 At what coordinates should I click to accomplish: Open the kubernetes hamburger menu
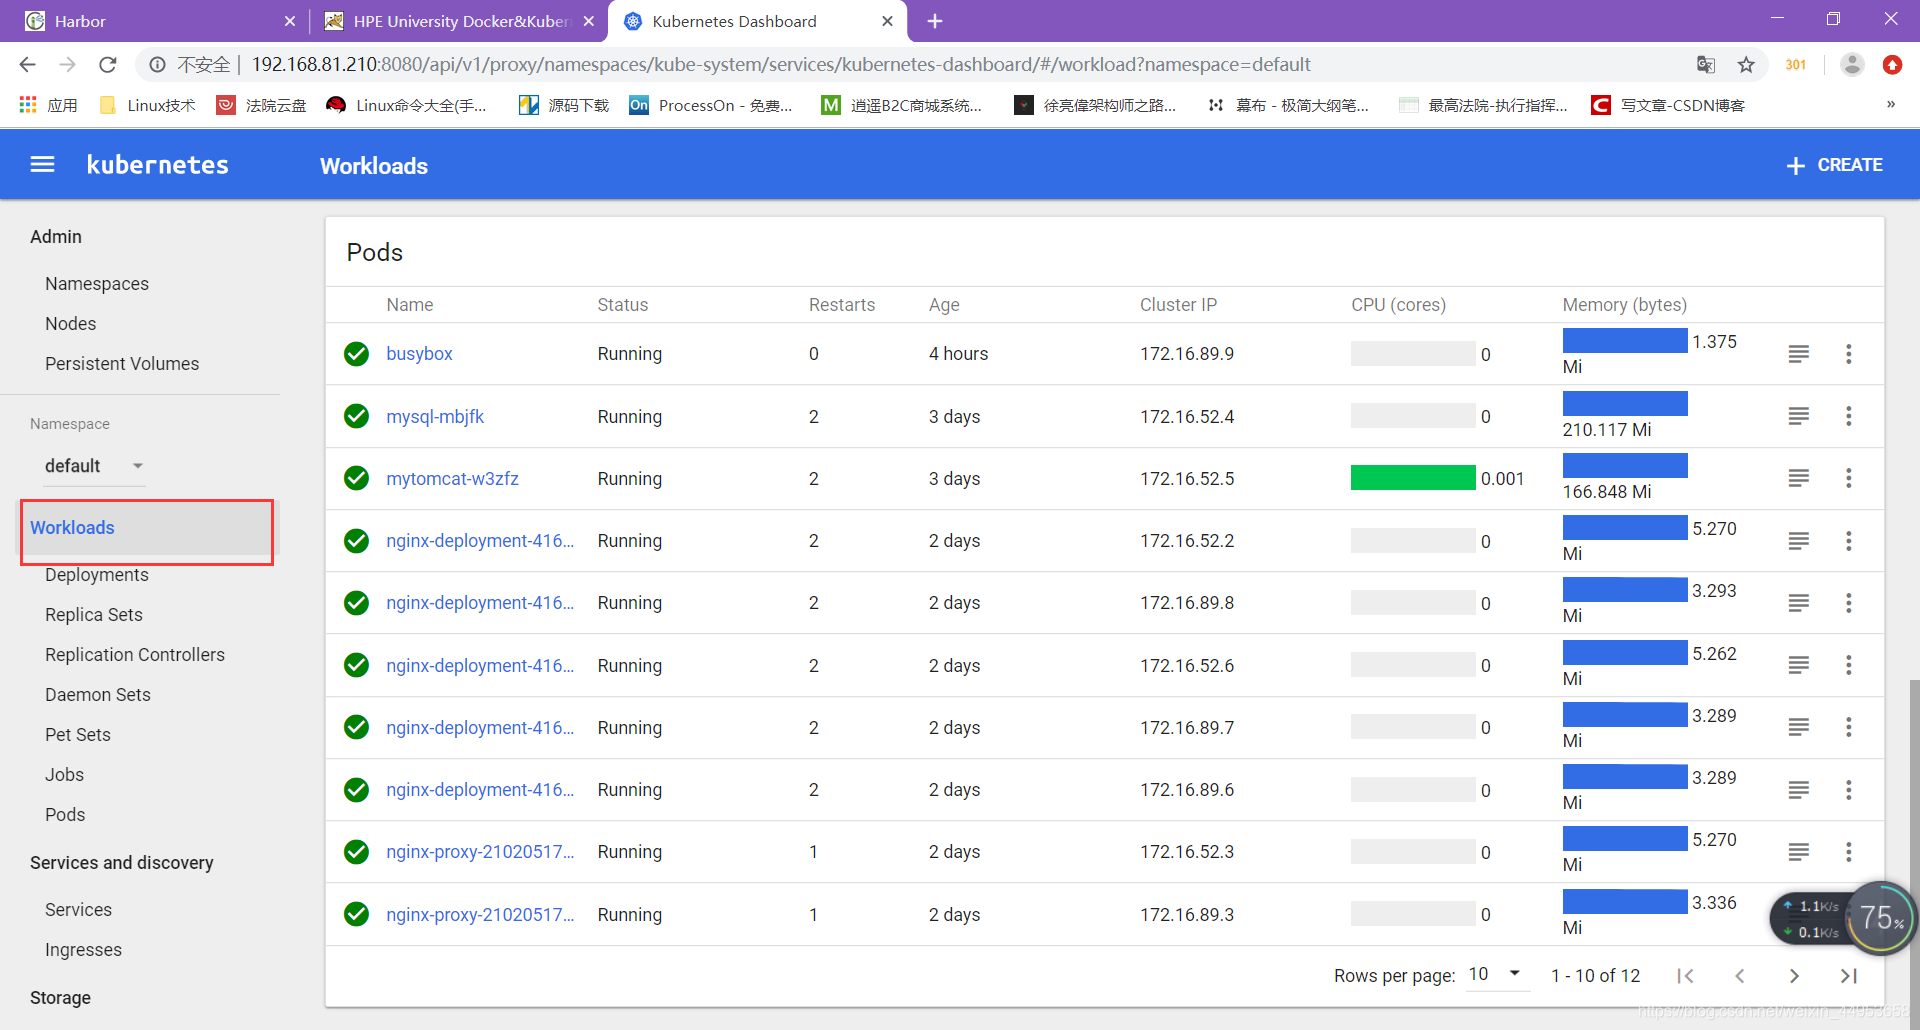click(x=42, y=165)
